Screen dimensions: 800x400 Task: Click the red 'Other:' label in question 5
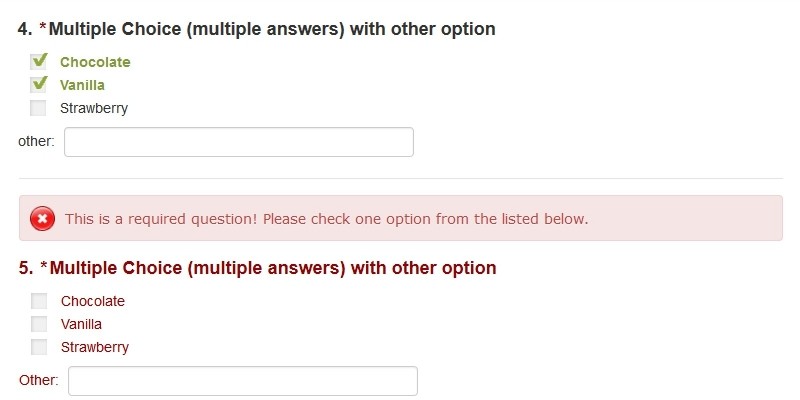39,381
